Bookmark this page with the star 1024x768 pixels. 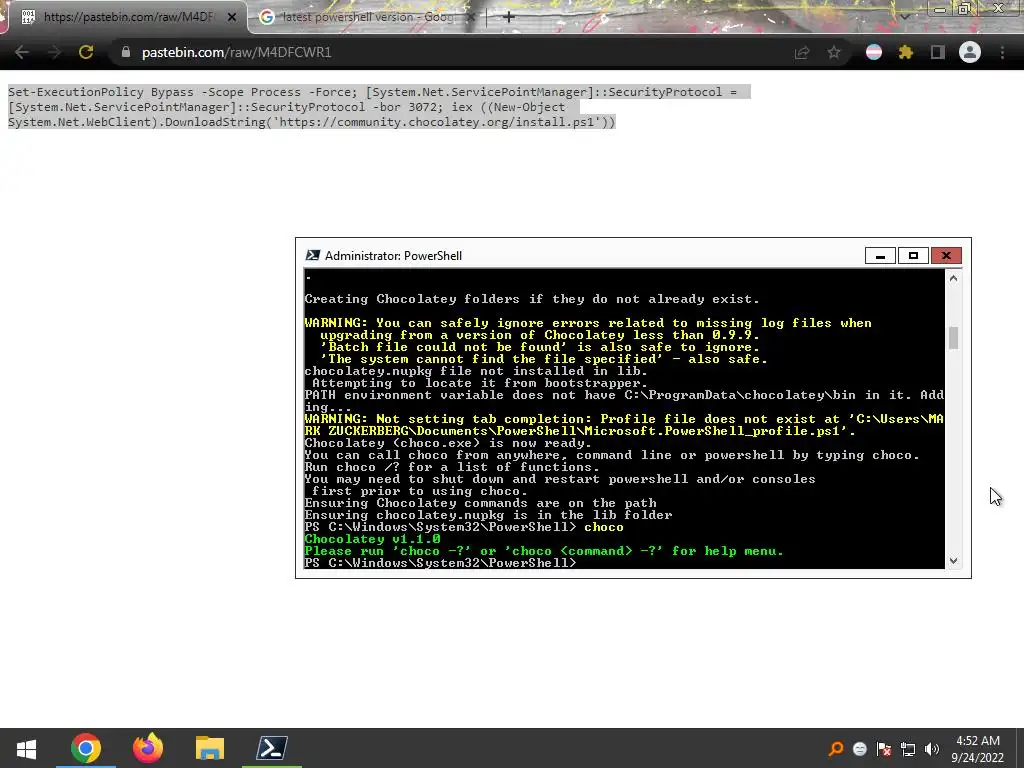pyautogui.click(x=834, y=52)
